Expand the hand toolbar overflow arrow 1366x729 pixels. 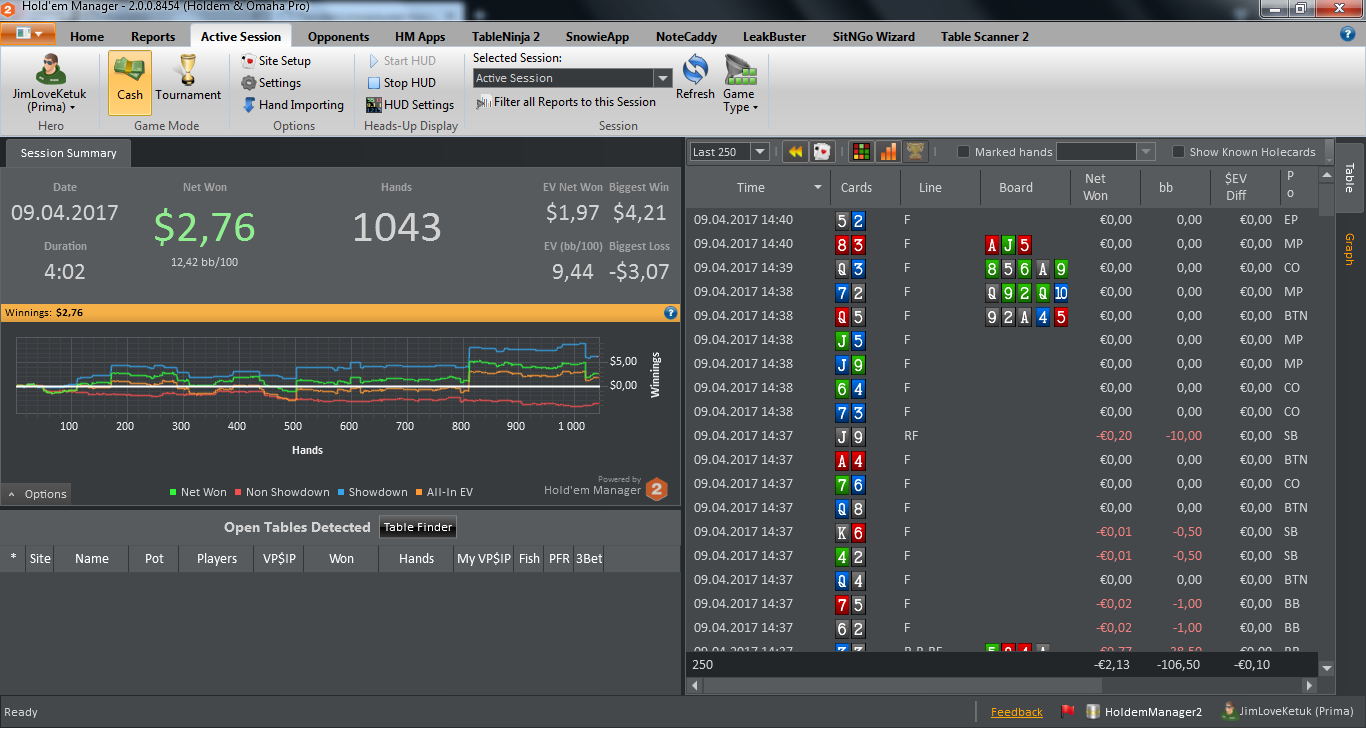(1328, 152)
